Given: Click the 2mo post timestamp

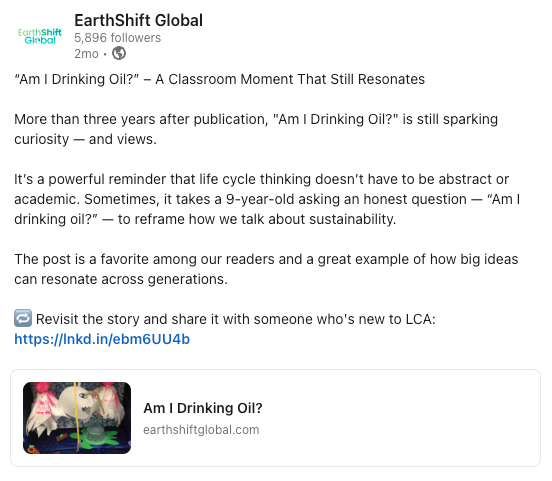Looking at the screenshot, I should point(86,54).
